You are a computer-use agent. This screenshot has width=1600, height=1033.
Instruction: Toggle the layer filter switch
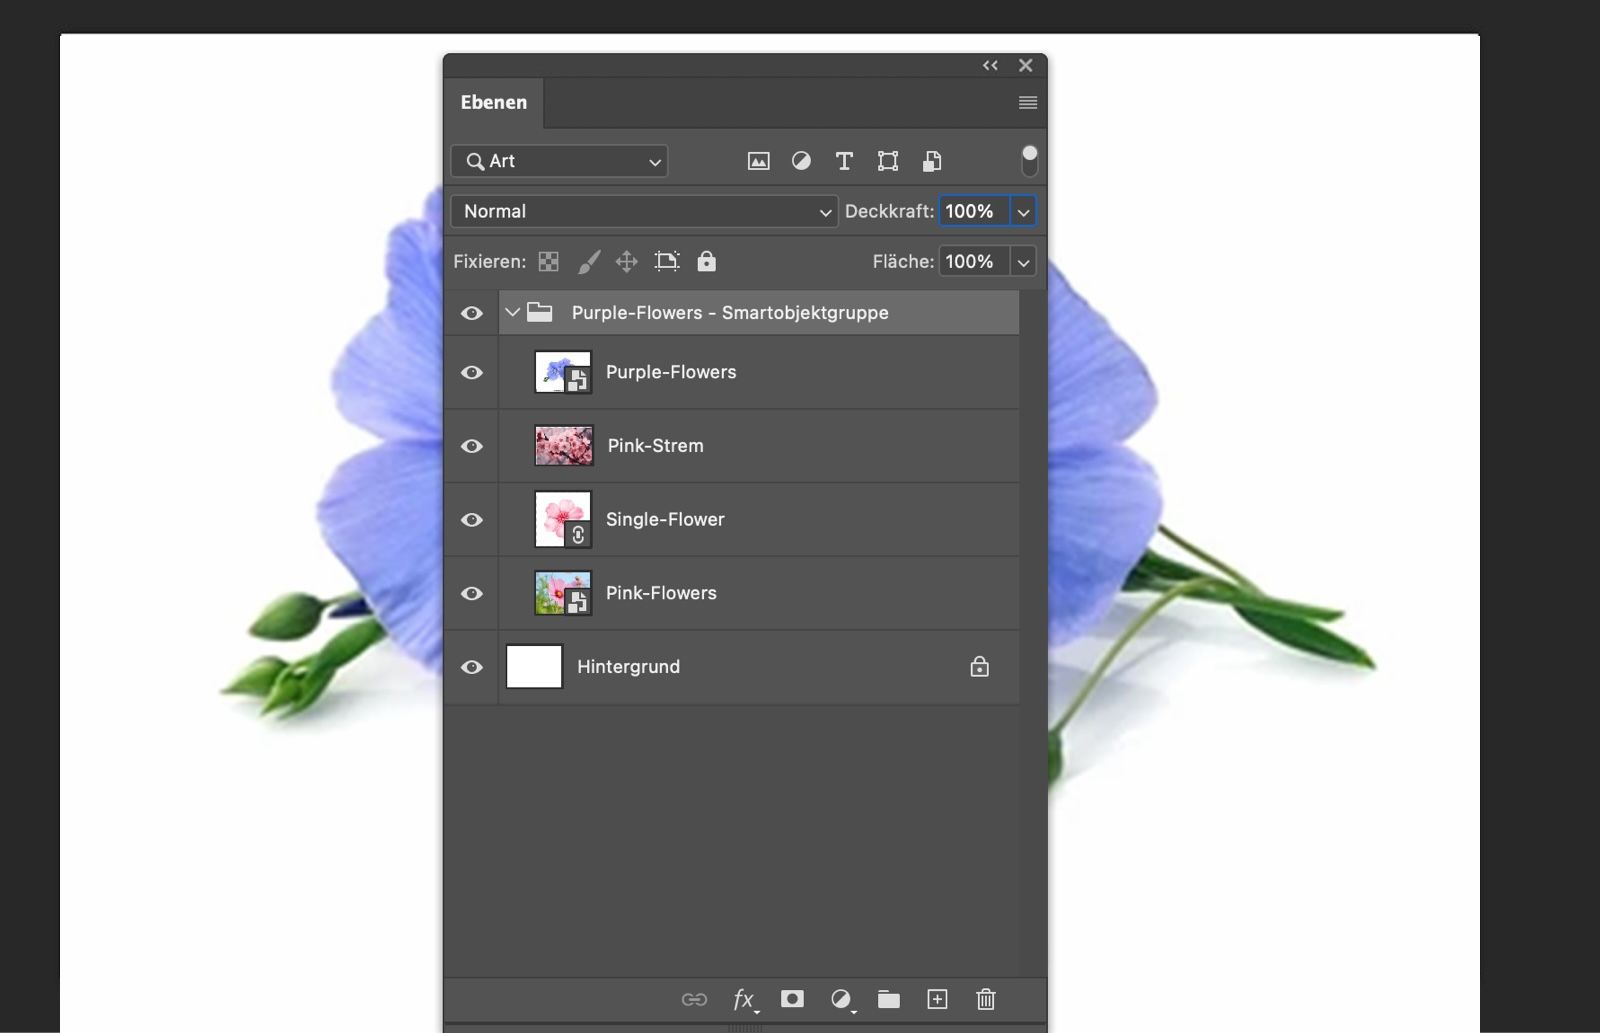tap(1029, 160)
